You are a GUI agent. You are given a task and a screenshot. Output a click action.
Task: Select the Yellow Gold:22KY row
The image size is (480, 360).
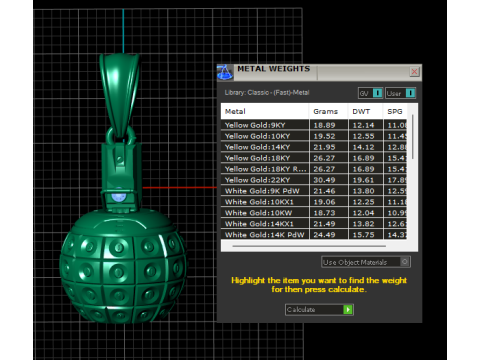pyautogui.click(x=314, y=180)
